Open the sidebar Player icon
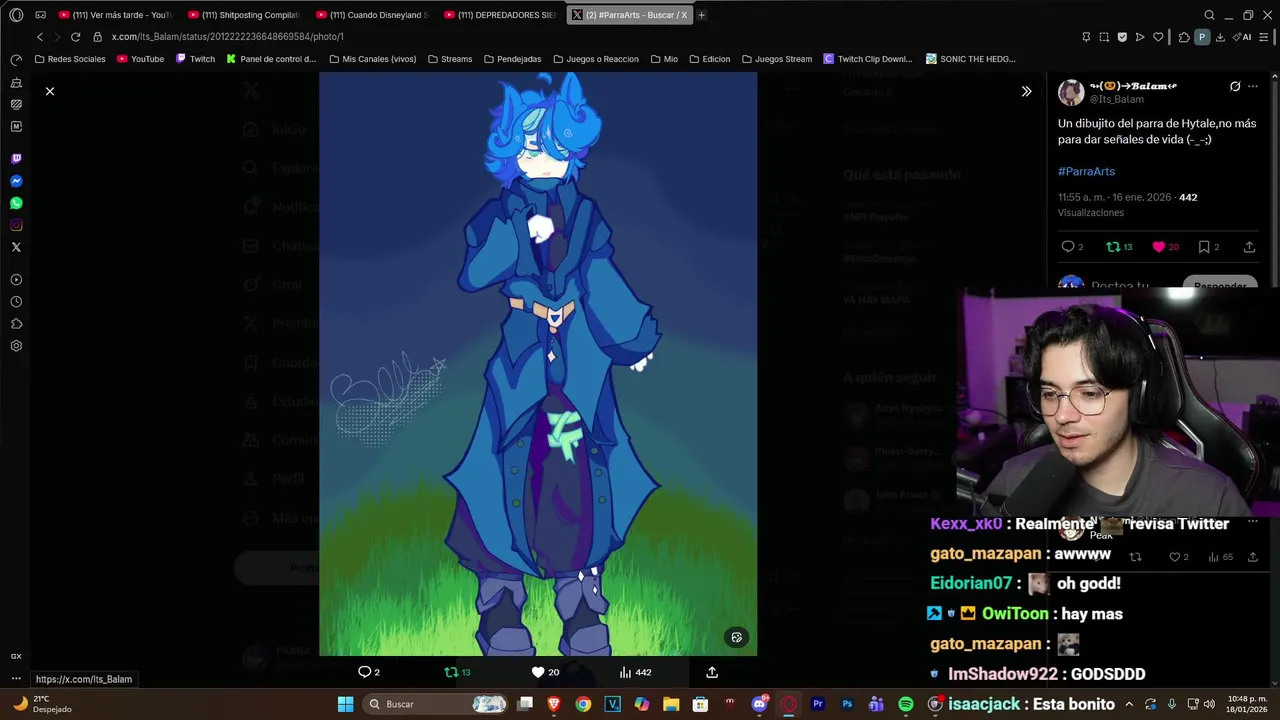This screenshot has height=720, width=1280. (16, 280)
